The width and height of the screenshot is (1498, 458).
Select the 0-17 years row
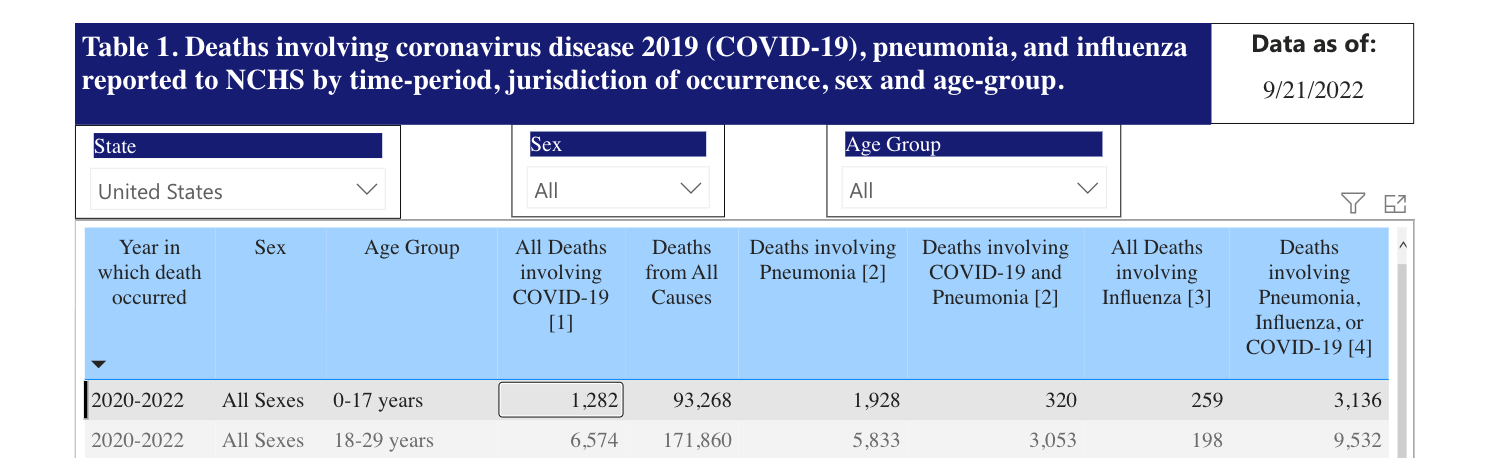click(x=378, y=401)
